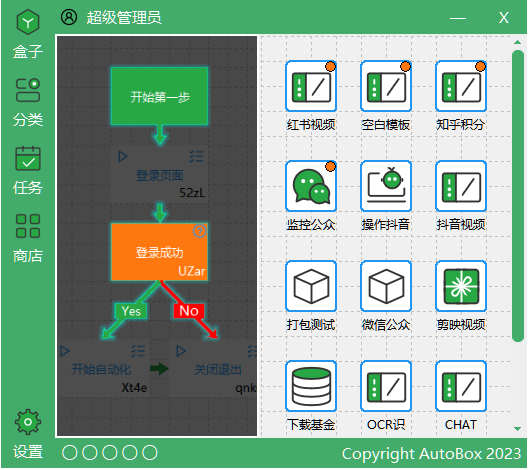Click the 登录页面 step title
This screenshot has width=529, height=470.
click(x=160, y=175)
